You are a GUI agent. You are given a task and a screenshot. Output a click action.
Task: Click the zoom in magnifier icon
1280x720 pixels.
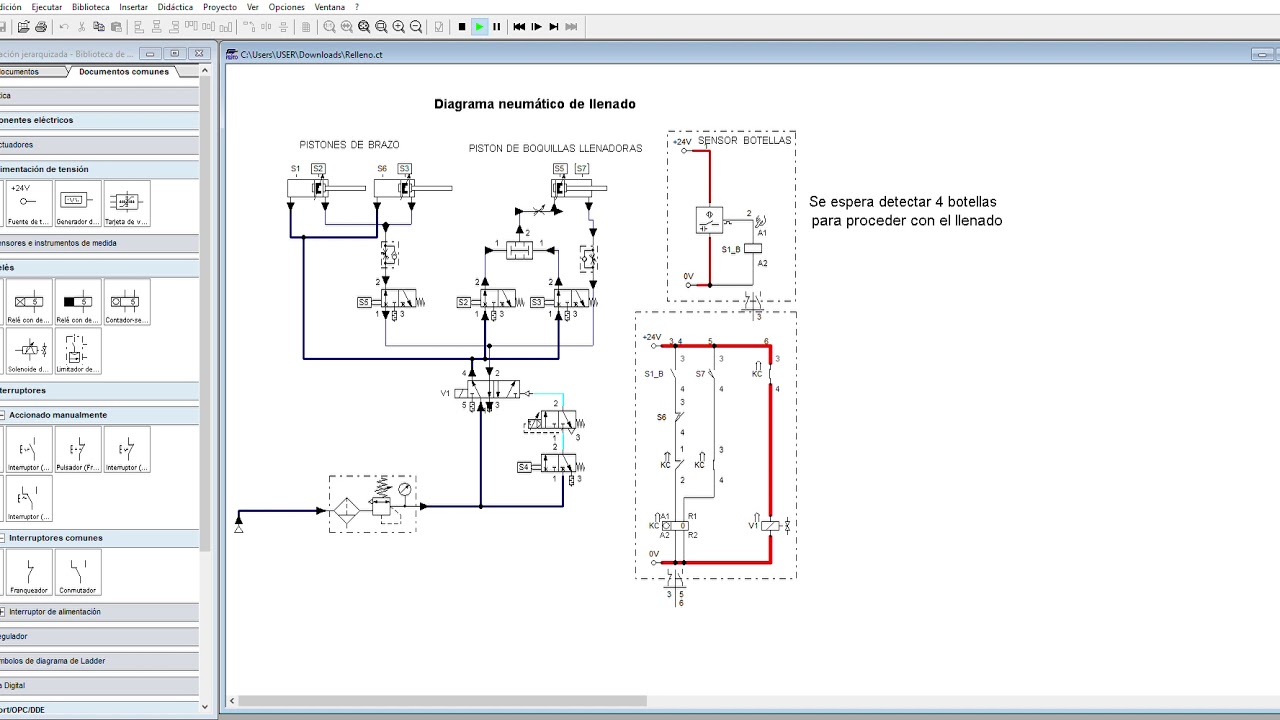[398, 27]
